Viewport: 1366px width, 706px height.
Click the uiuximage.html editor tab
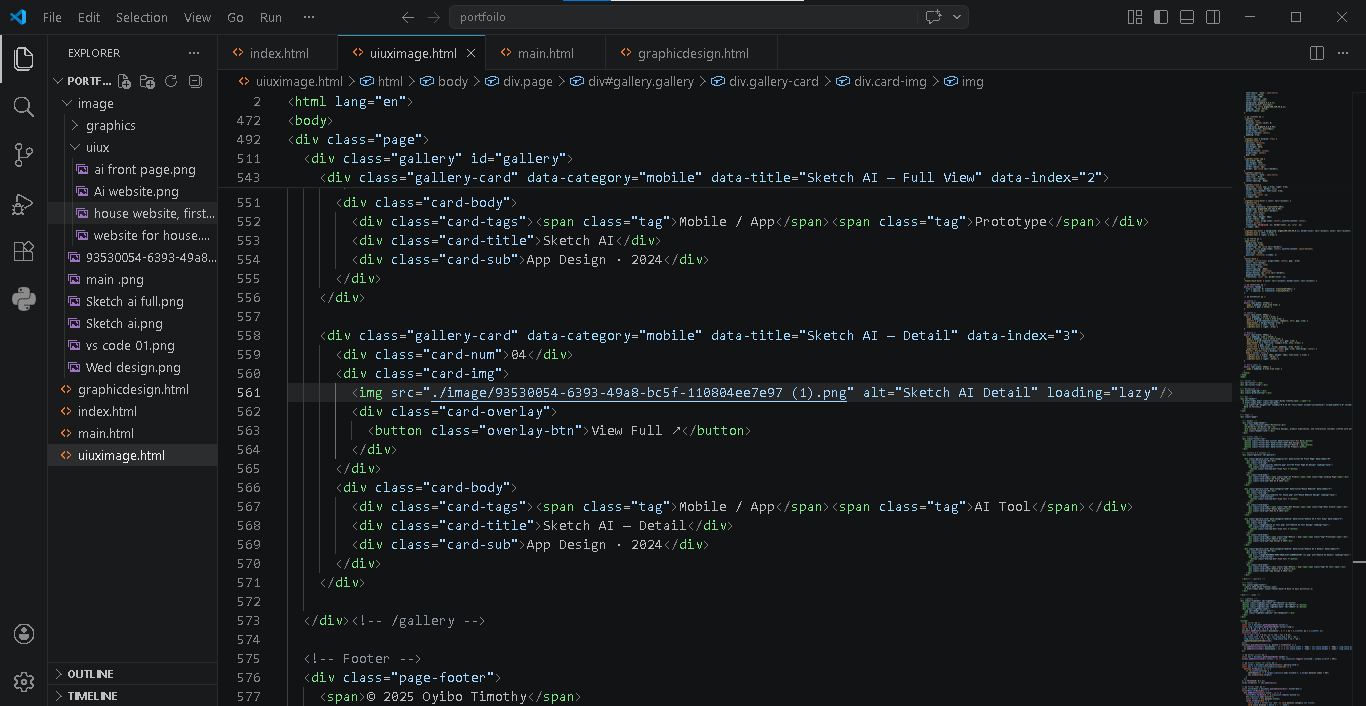click(x=412, y=53)
